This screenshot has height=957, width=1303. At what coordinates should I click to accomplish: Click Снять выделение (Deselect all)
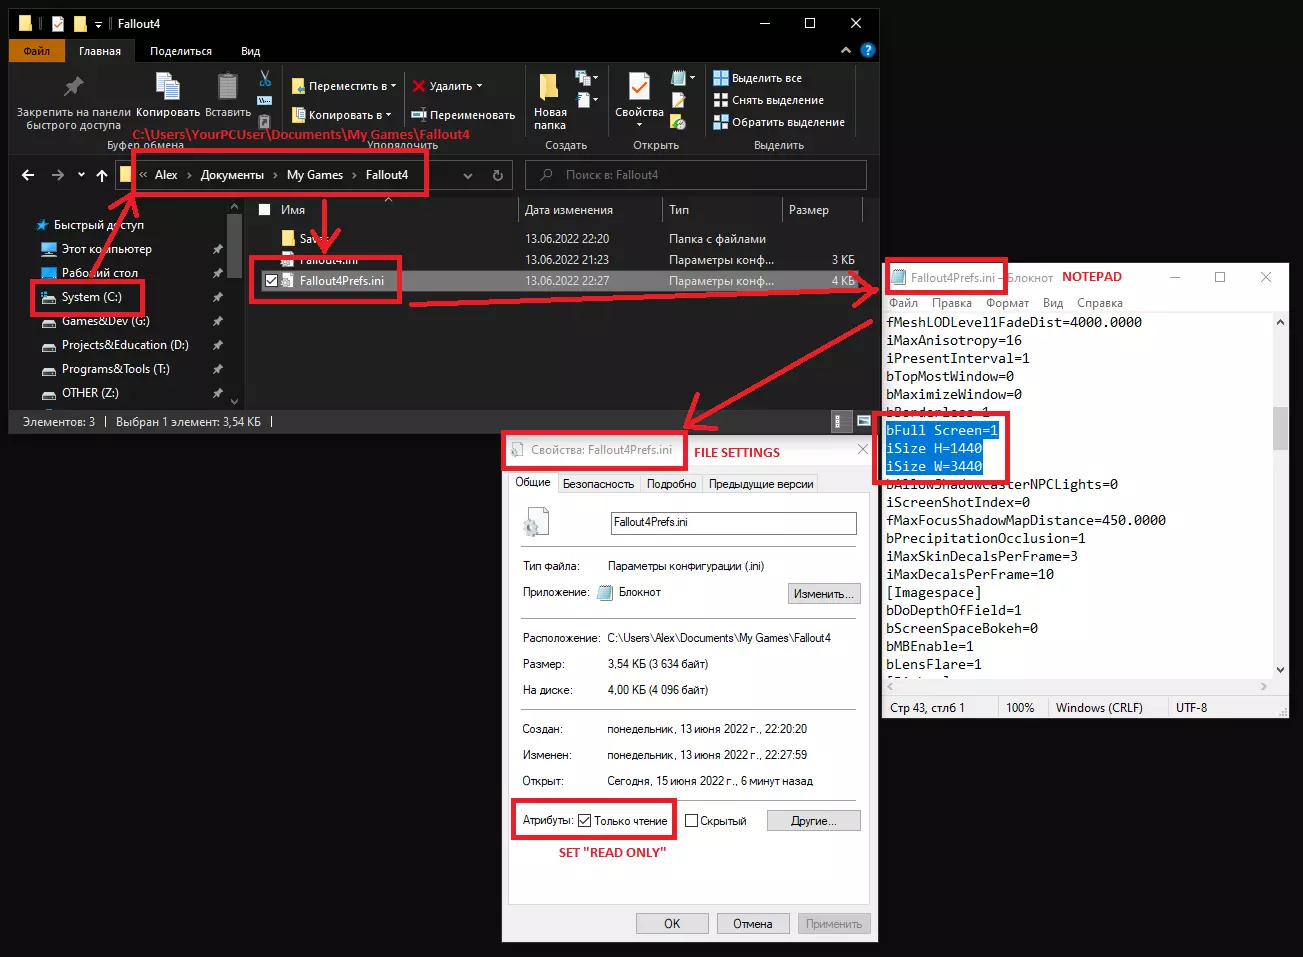pyautogui.click(x=768, y=100)
